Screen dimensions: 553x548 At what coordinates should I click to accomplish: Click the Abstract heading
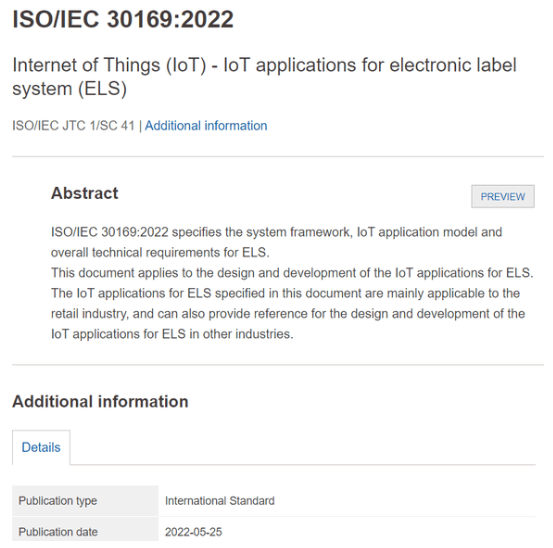85,193
